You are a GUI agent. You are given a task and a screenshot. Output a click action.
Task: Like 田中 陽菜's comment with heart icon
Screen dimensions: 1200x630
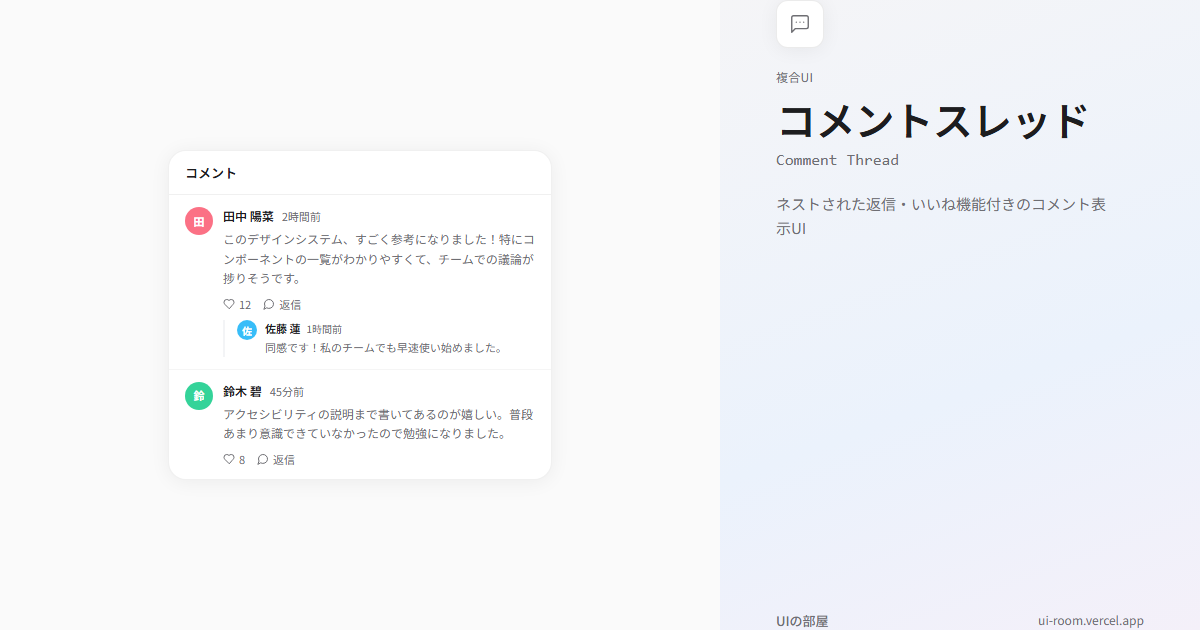(229, 304)
